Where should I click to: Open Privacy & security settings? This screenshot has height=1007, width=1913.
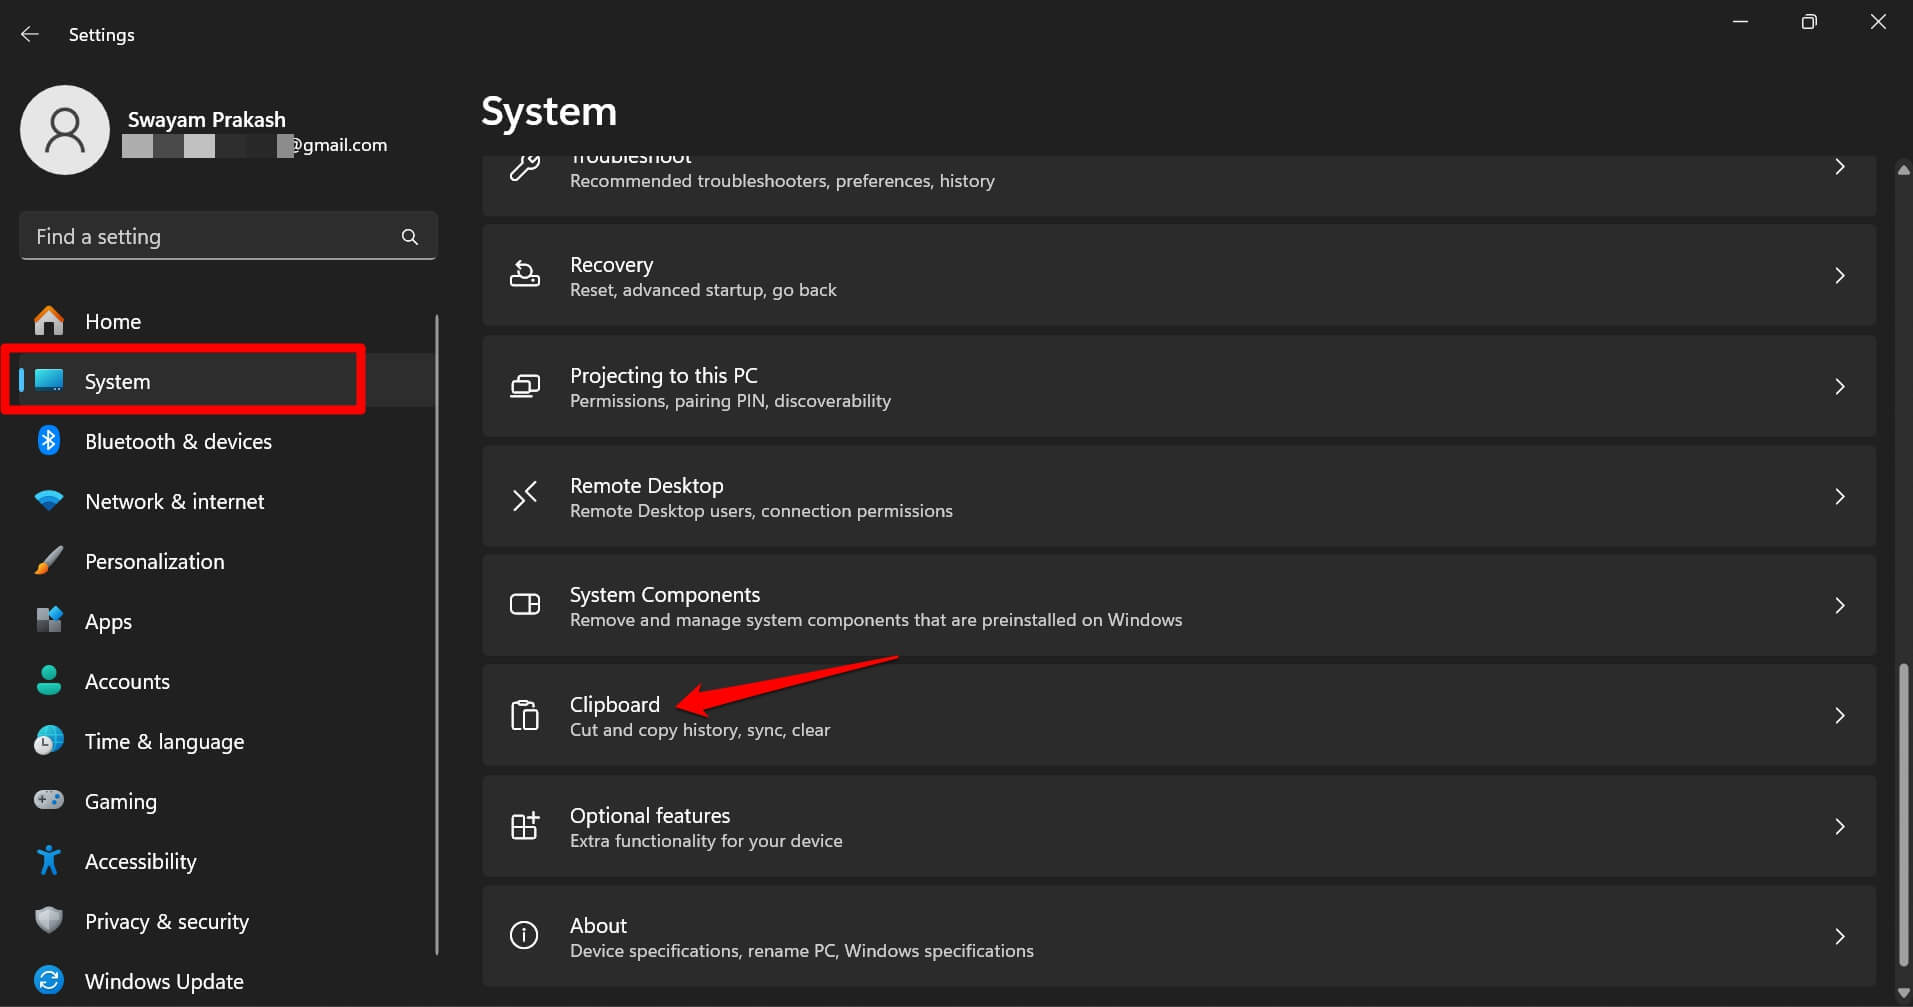click(x=166, y=921)
